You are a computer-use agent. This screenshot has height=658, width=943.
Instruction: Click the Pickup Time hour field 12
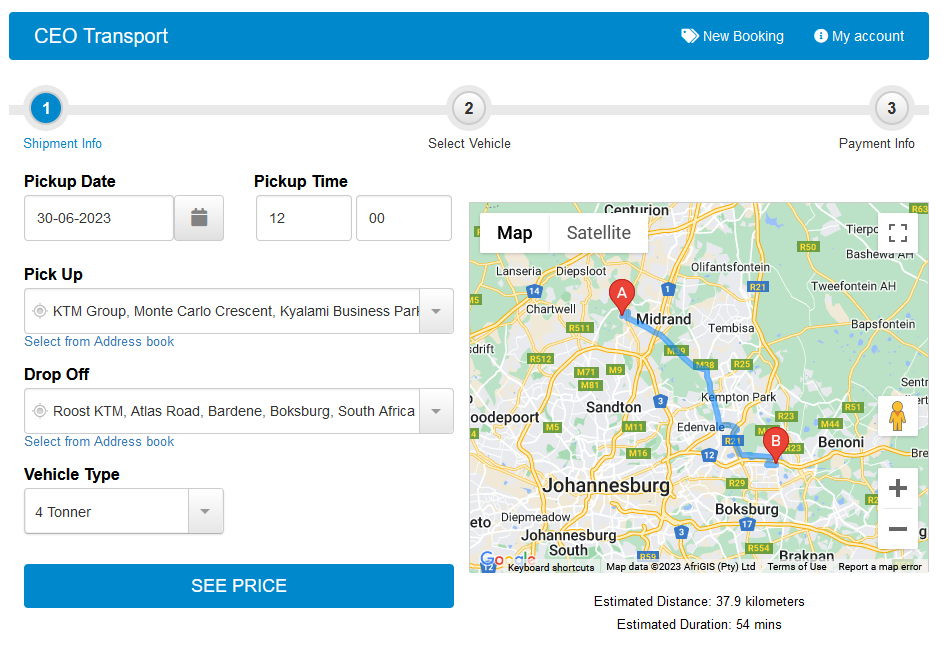tap(304, 218)
